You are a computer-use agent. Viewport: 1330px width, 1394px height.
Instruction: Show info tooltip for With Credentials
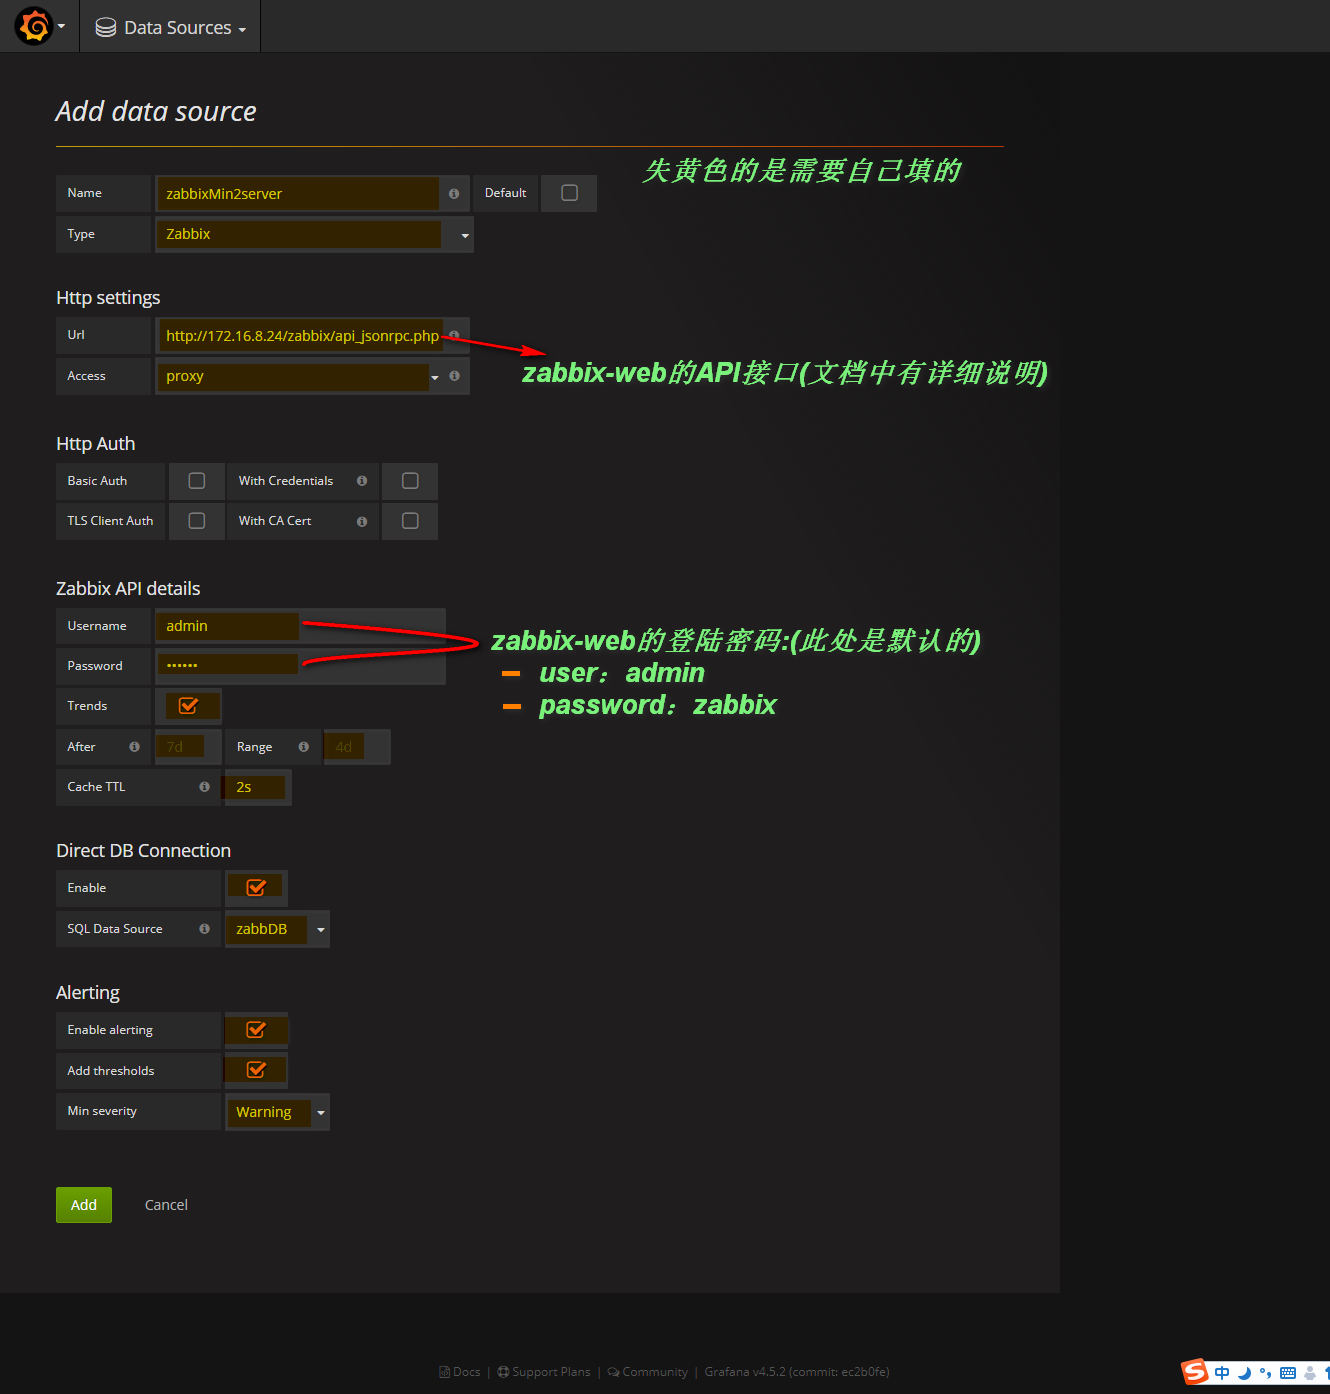[x=362, y=481]
